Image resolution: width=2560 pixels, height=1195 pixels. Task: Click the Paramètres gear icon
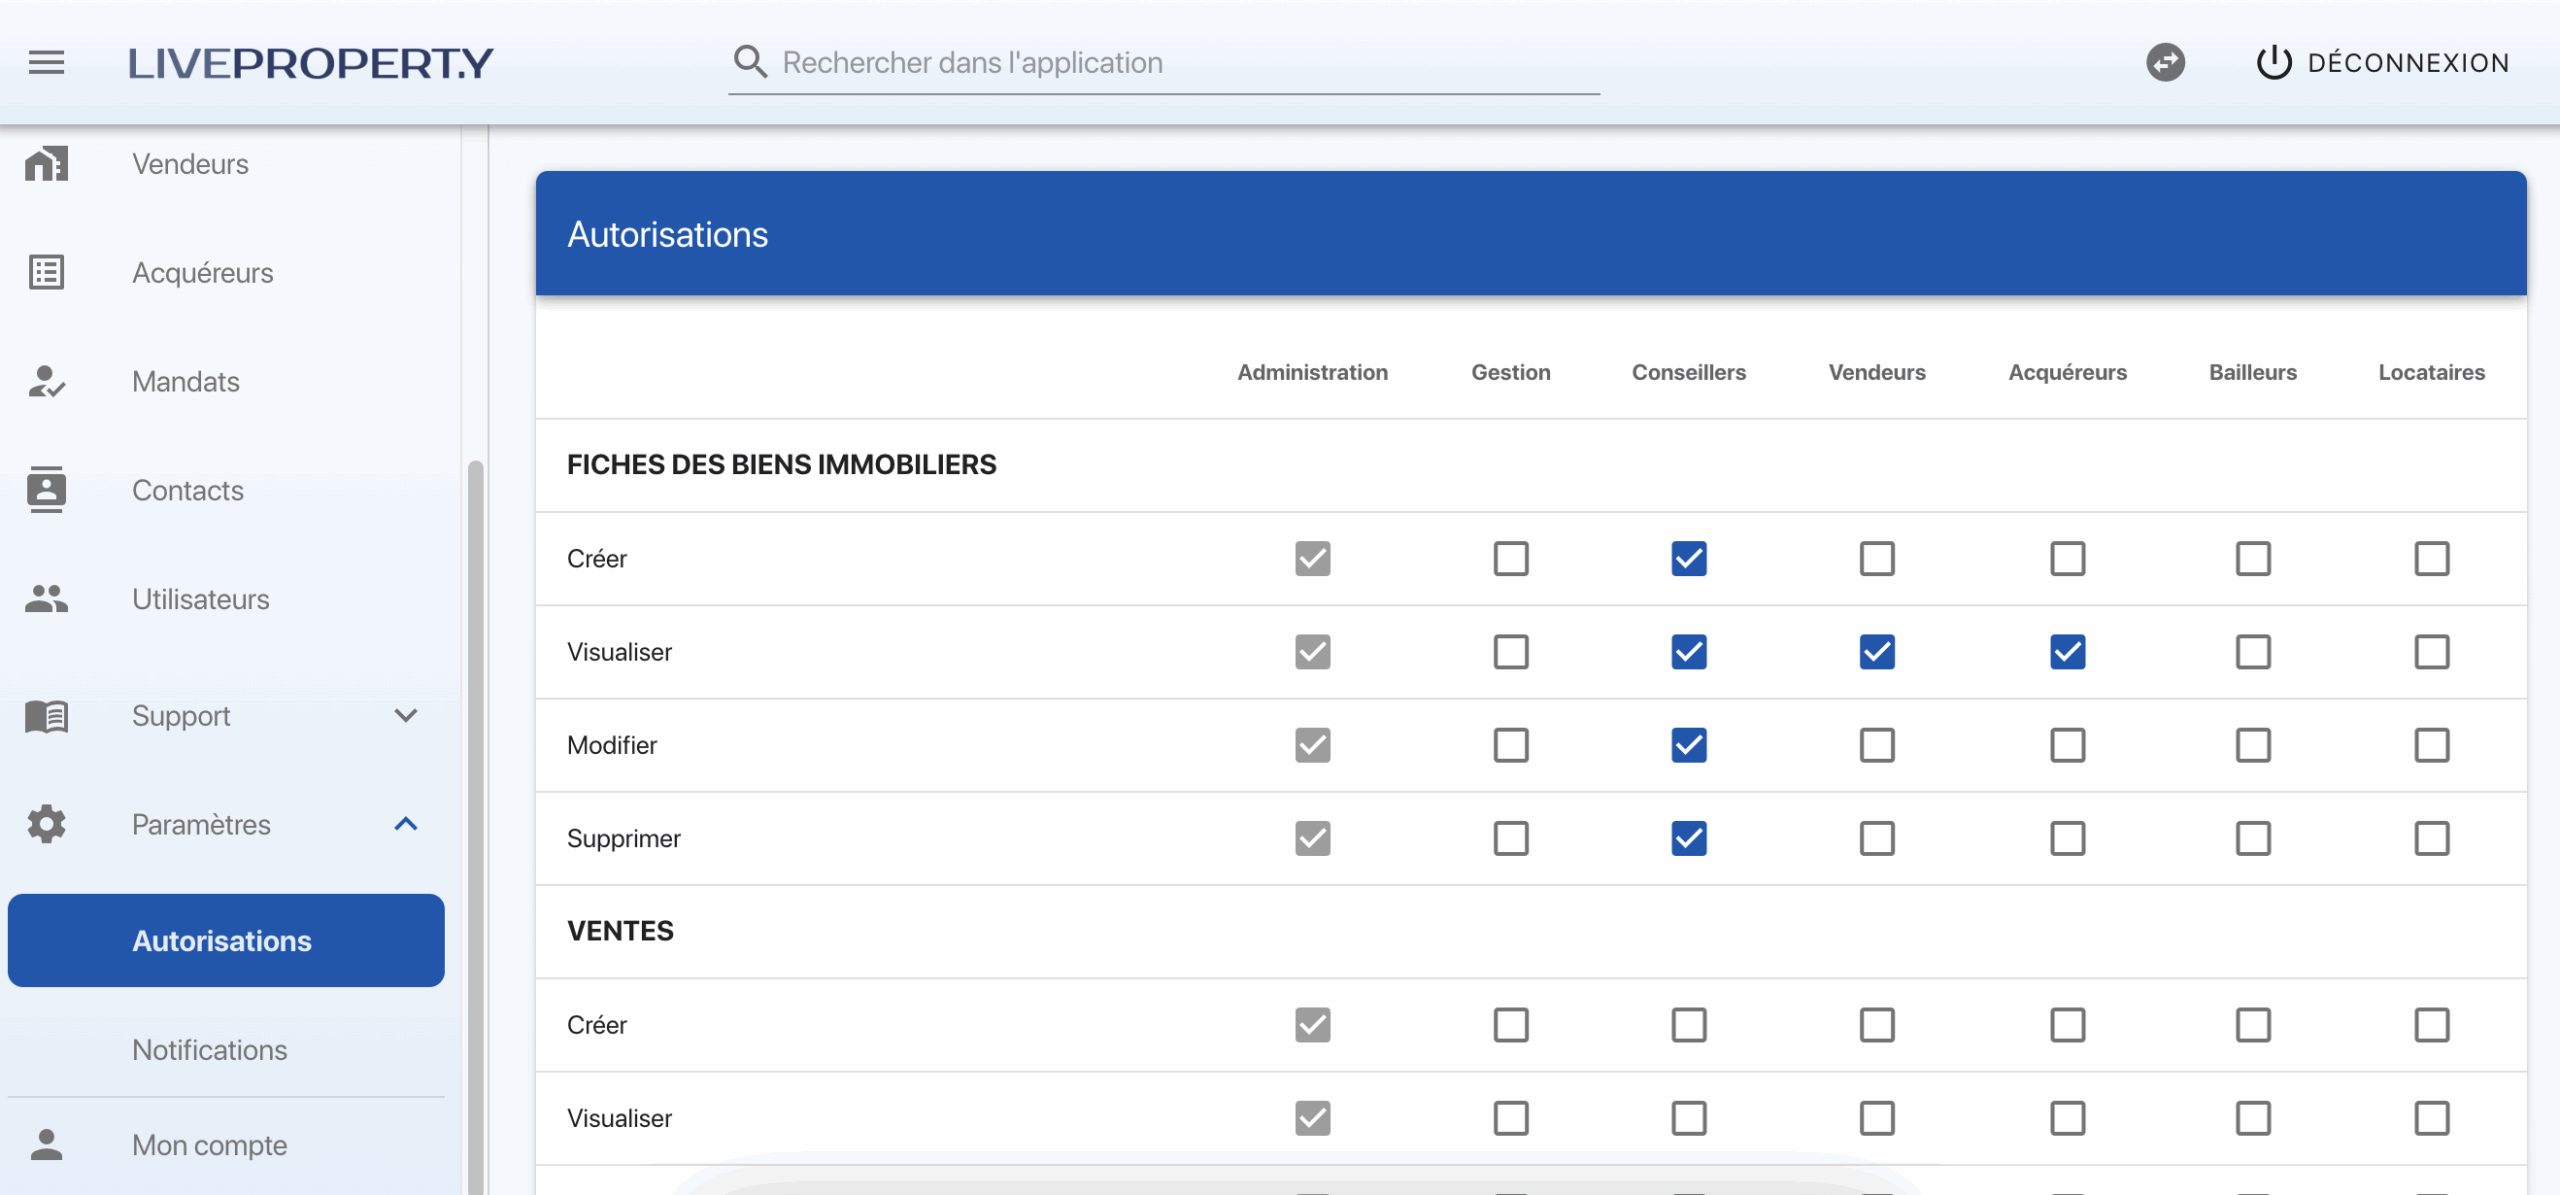coord(46,824)
